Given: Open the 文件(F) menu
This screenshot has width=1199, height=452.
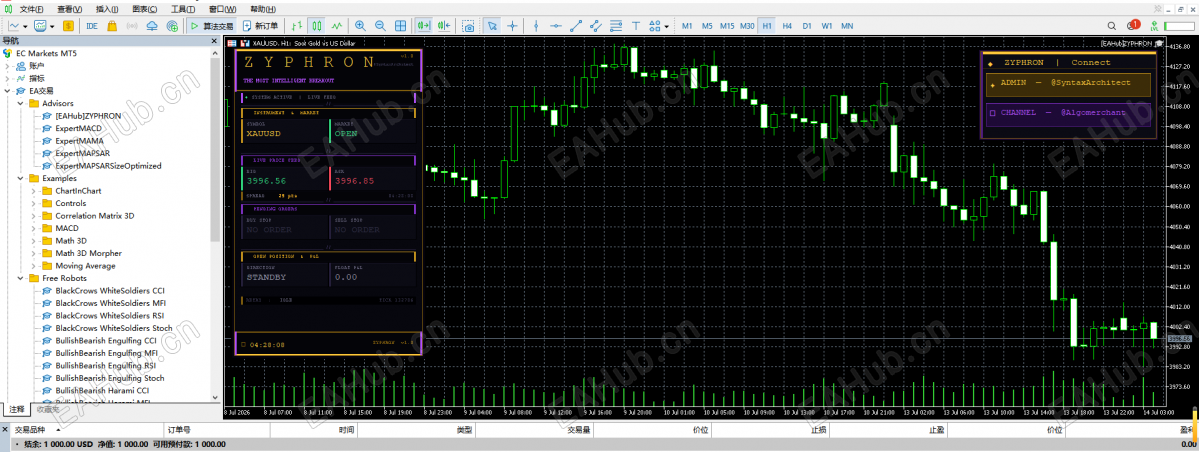Looking at the screenshot, I should (x=31, y=9).
